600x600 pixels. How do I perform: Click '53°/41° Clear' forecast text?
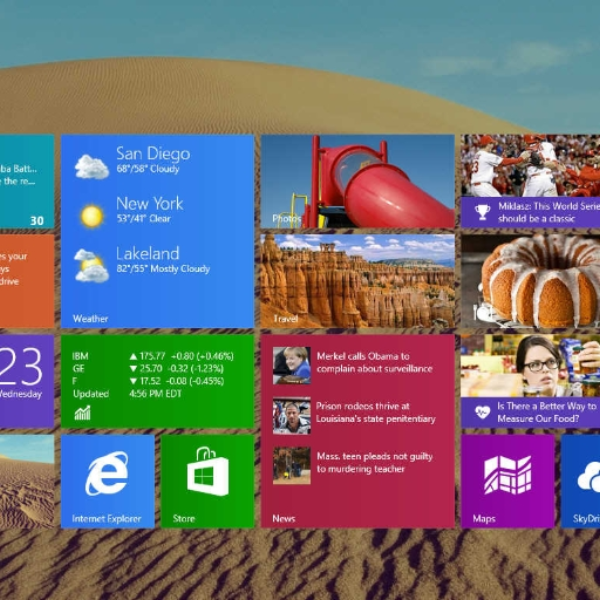(143, 219)
